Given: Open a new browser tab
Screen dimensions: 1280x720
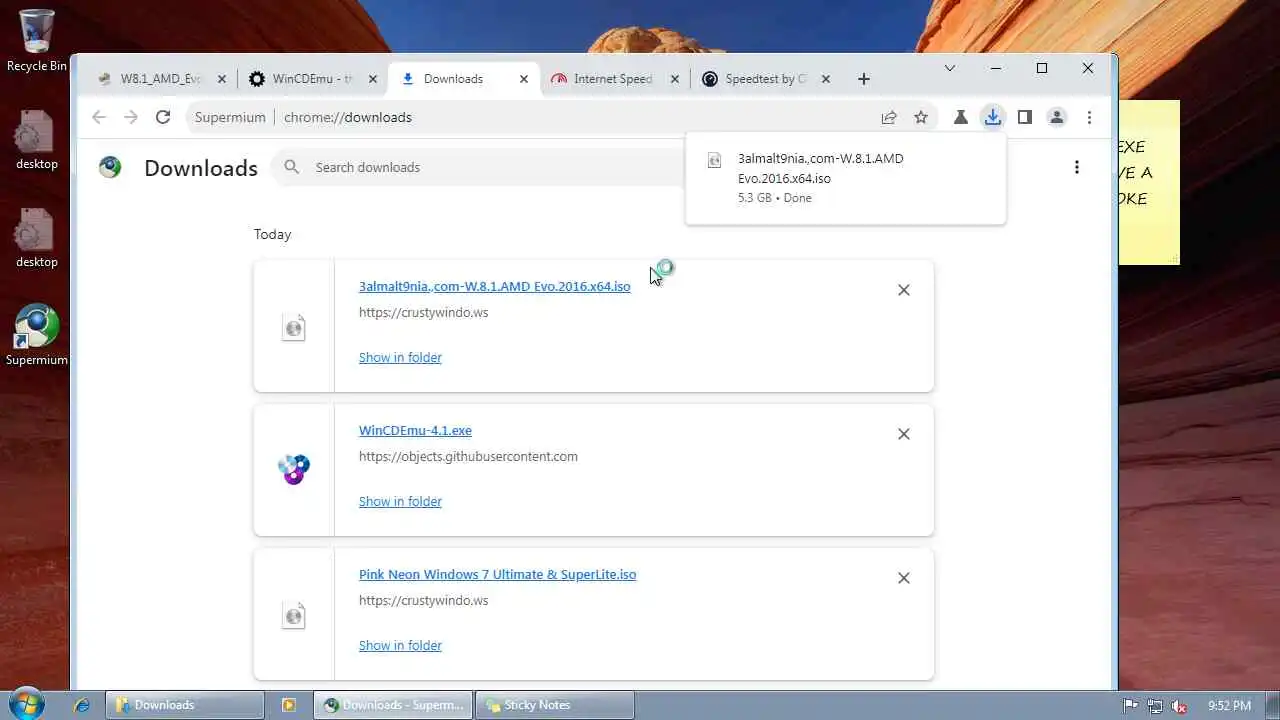Looking at the screenshot, I should coord(864,79).
